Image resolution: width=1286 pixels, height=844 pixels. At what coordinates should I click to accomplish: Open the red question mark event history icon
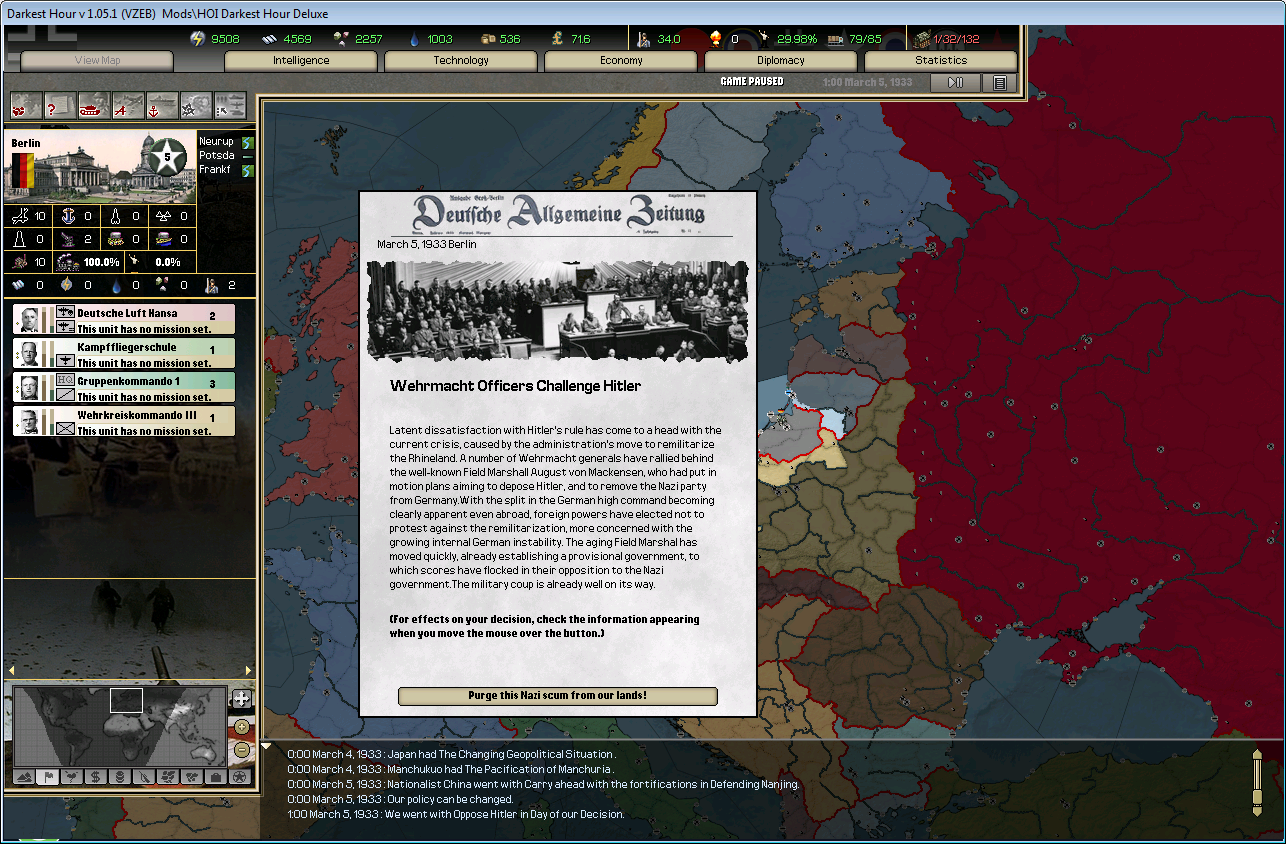click(x=61, y=105)
